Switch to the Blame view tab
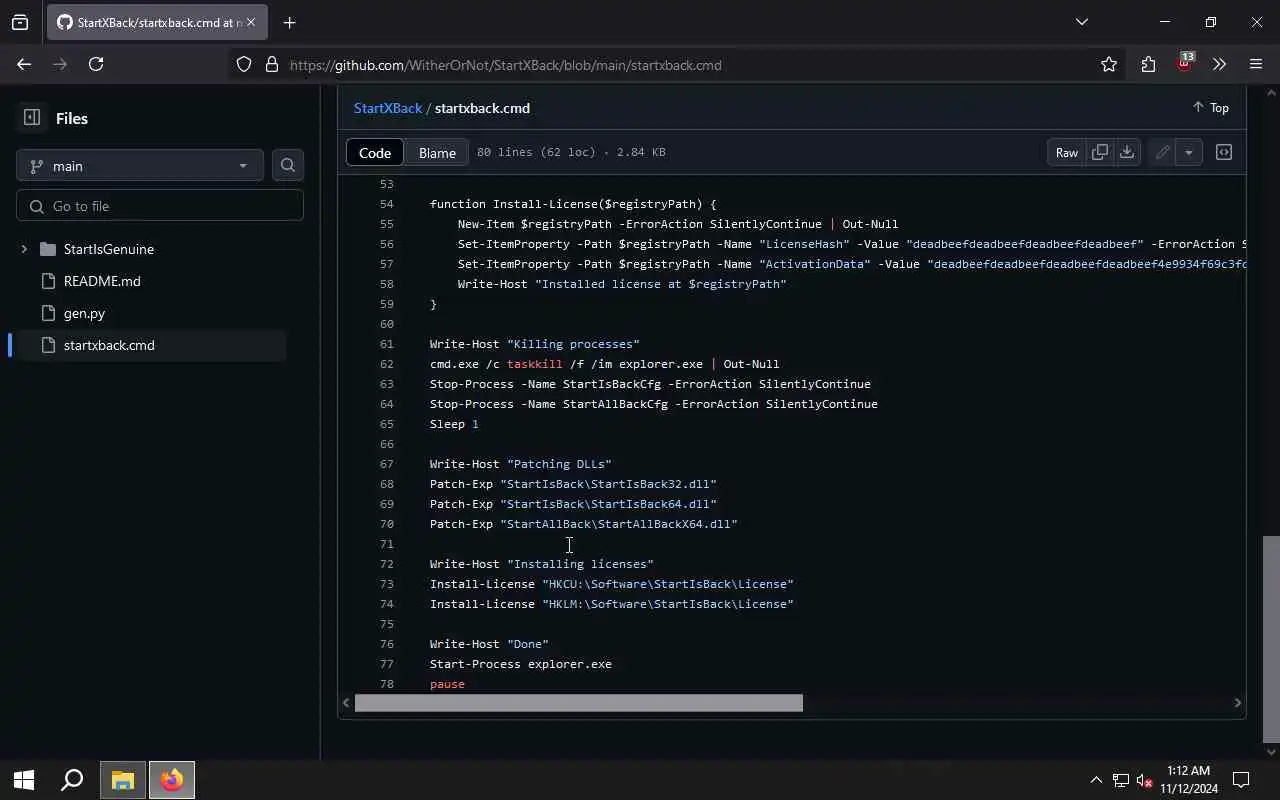This screenshot has width=1280, height=800. [x=437, y=152]
